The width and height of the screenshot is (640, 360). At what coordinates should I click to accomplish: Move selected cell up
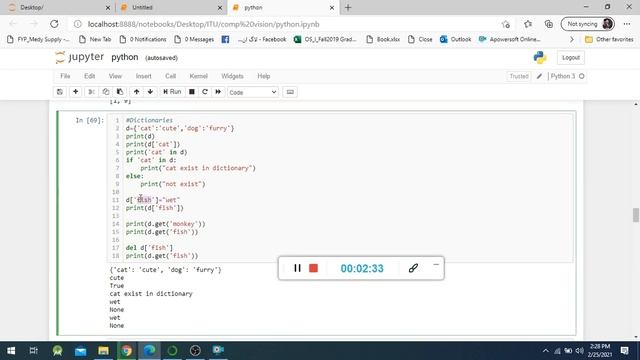(136, 92)
